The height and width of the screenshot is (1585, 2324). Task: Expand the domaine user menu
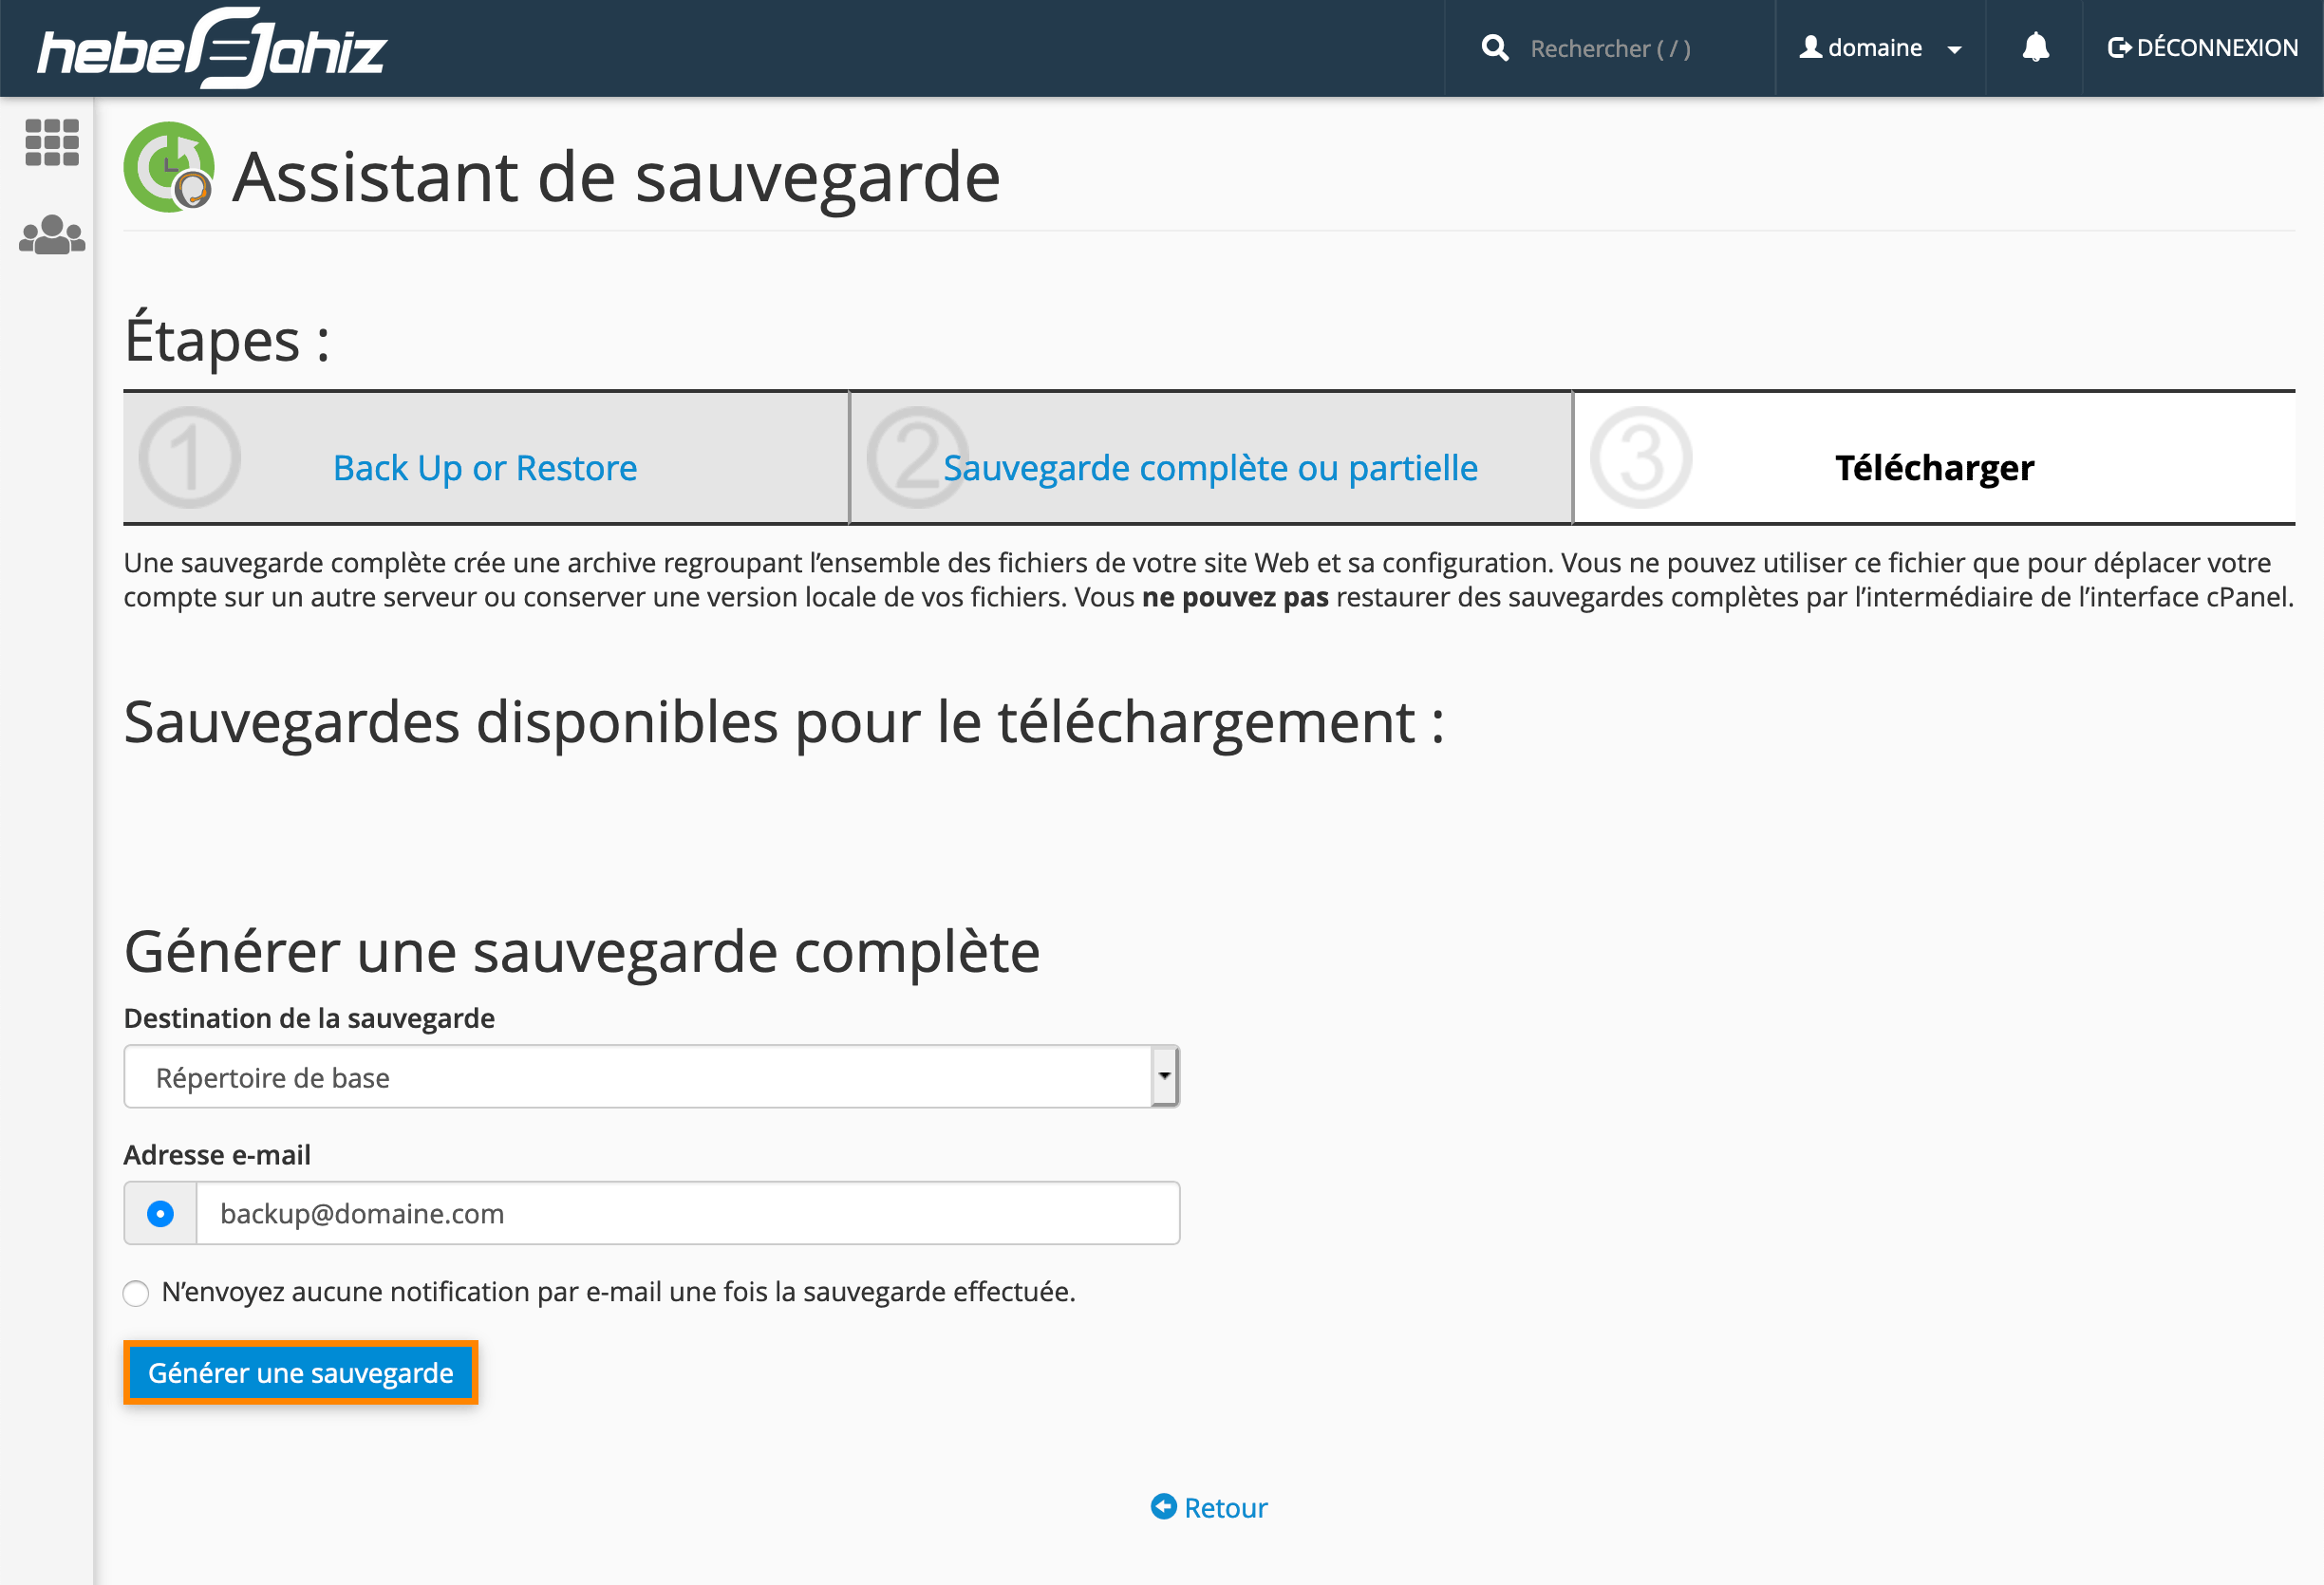coord(1880,48)
